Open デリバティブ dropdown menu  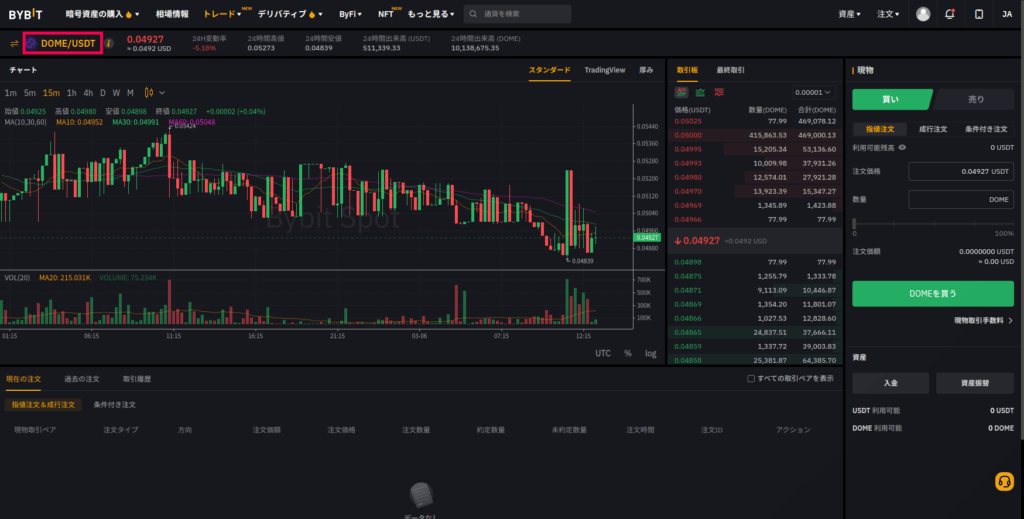point(290,14)
